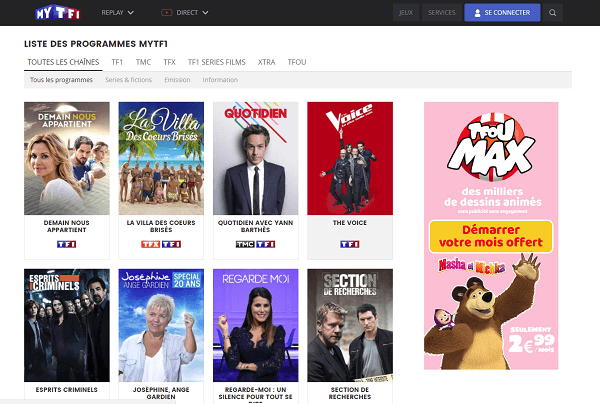Select the Toutes les chaînes tab
Image resolution: width=600 pixels, height=404 pixels.
point(63,62)
